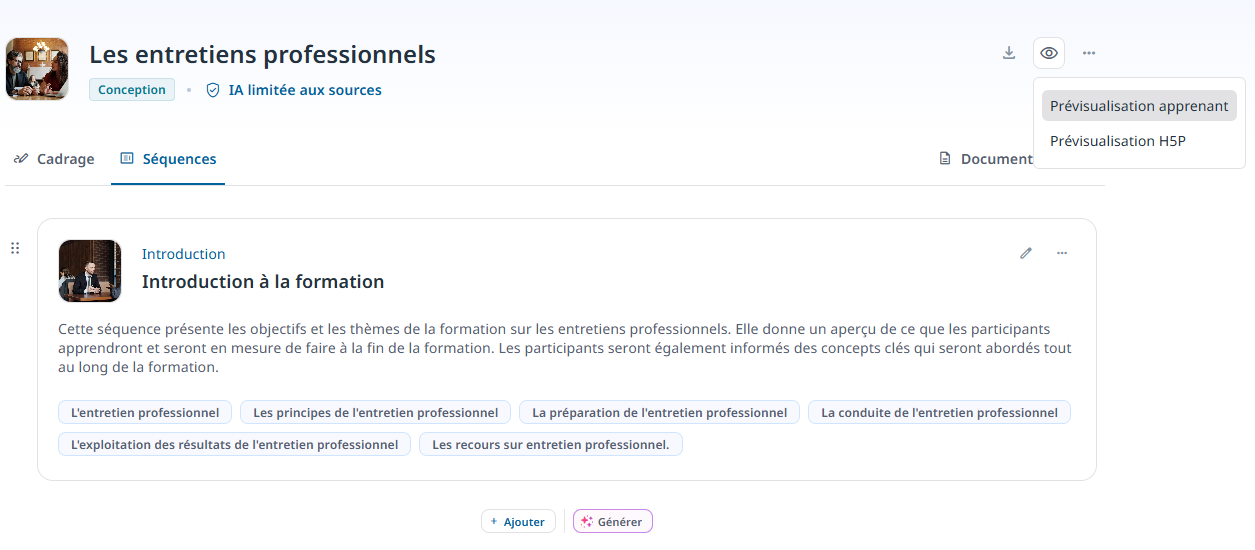
Task: Click the download icon in header
Action: pos(1009,53)
